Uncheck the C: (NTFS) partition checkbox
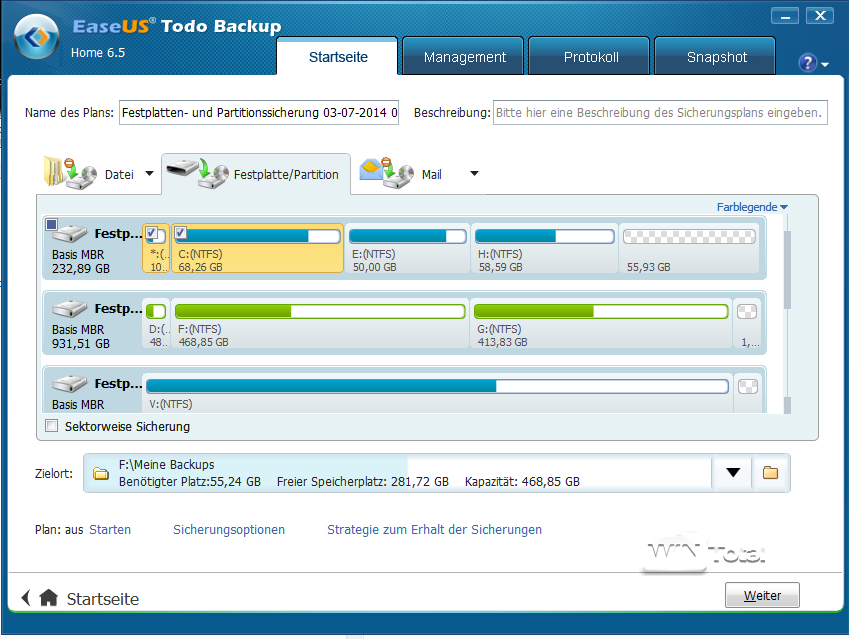 181,233
